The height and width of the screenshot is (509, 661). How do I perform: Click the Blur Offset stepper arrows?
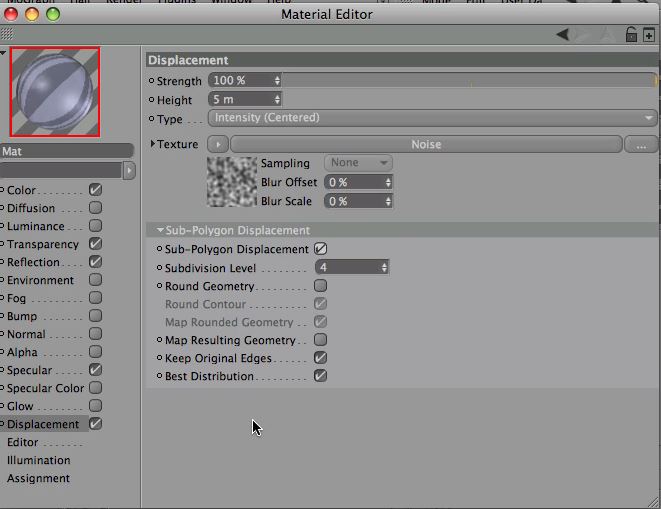[388, 182]
